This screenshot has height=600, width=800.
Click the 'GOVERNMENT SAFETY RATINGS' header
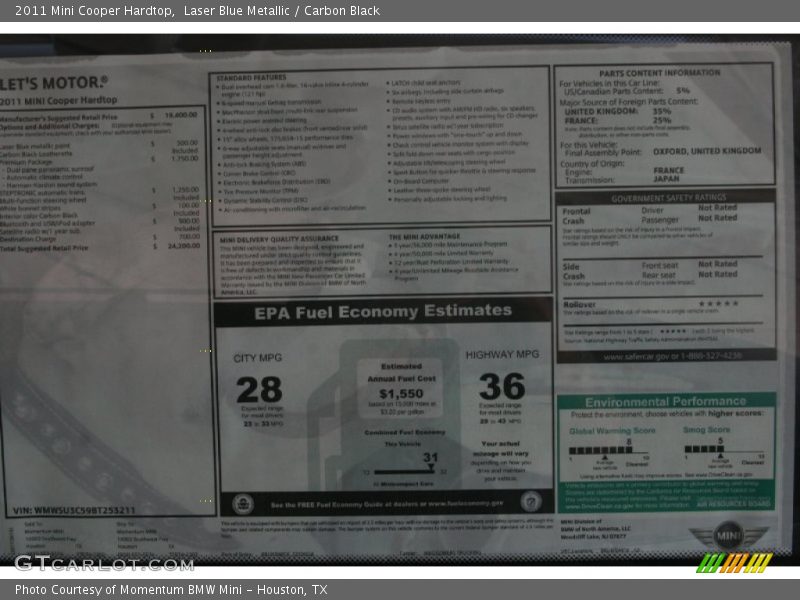669,198
